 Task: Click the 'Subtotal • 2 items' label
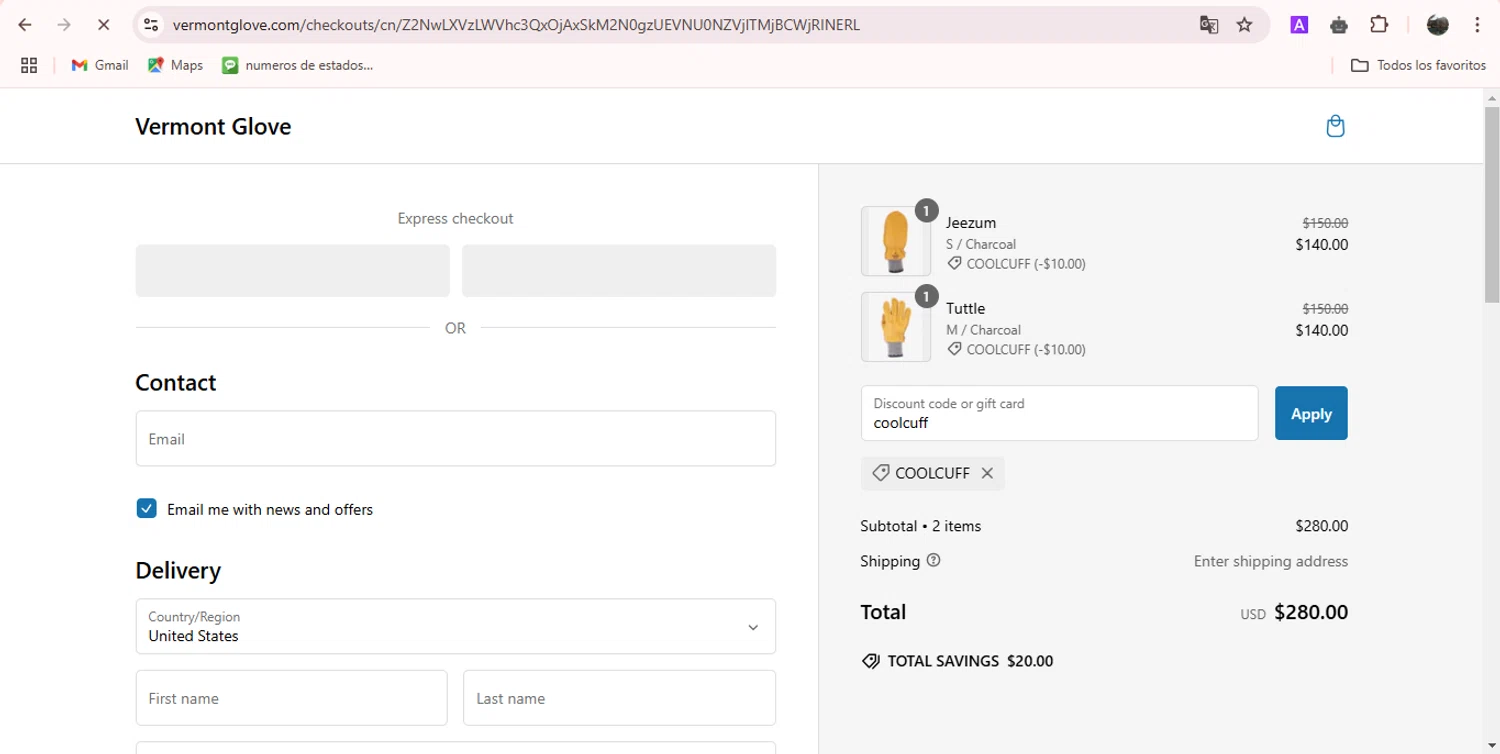[x=921, y=526]
